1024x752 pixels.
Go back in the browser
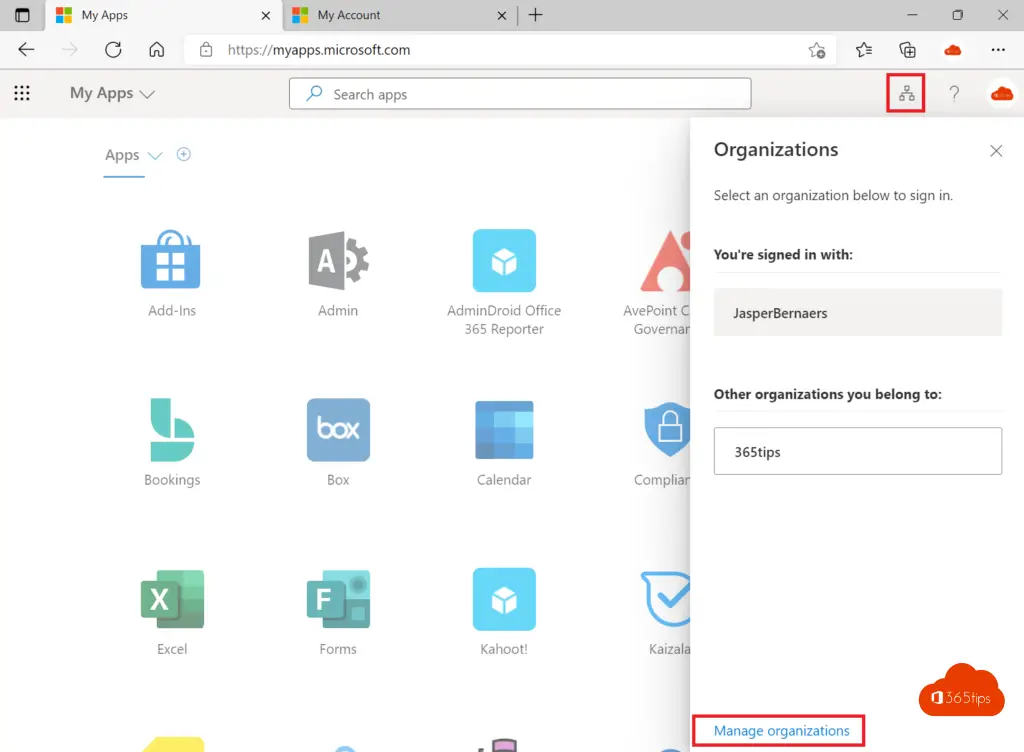pos(26,50)
